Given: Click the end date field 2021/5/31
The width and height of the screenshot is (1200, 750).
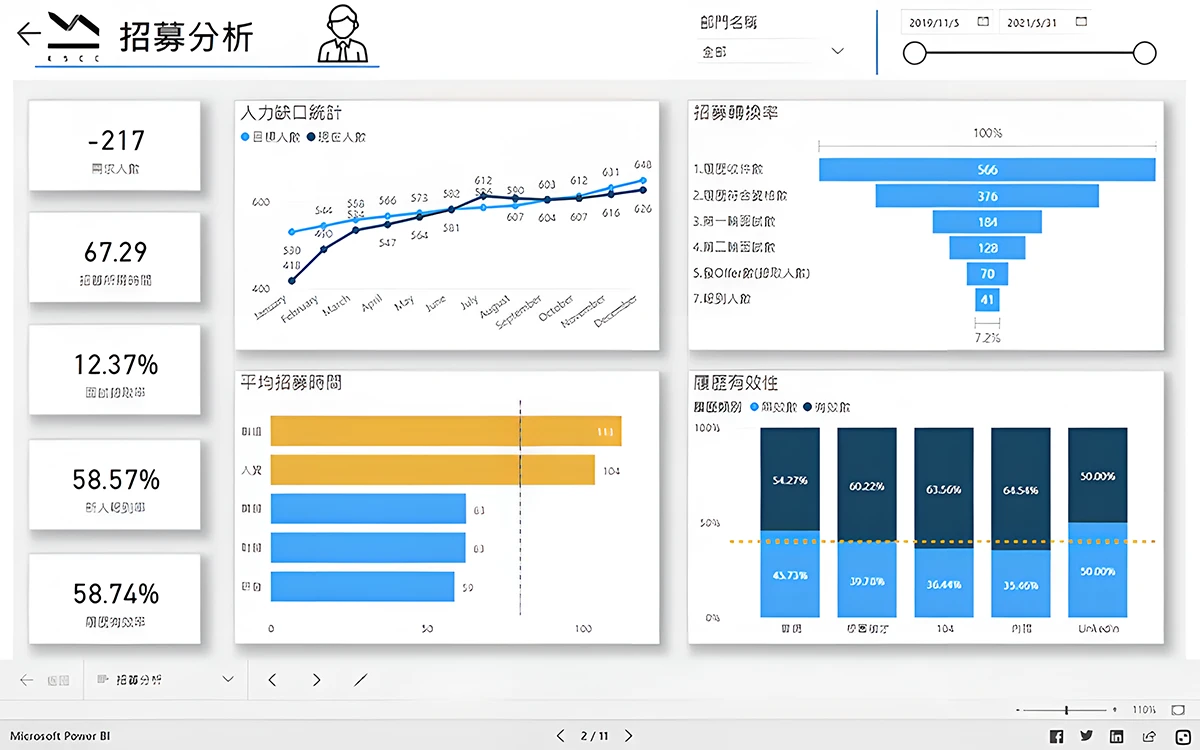Looking at the screenshot, I should point(1032,21).
